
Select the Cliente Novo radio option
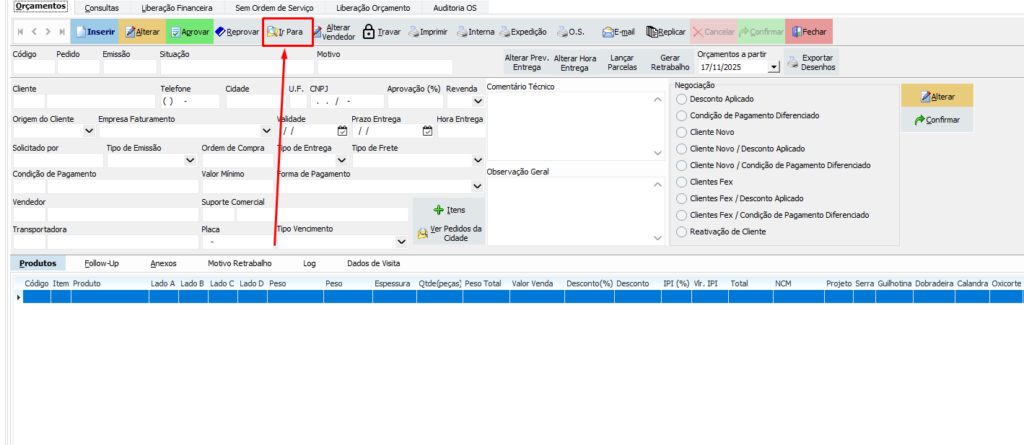[683, 131]
